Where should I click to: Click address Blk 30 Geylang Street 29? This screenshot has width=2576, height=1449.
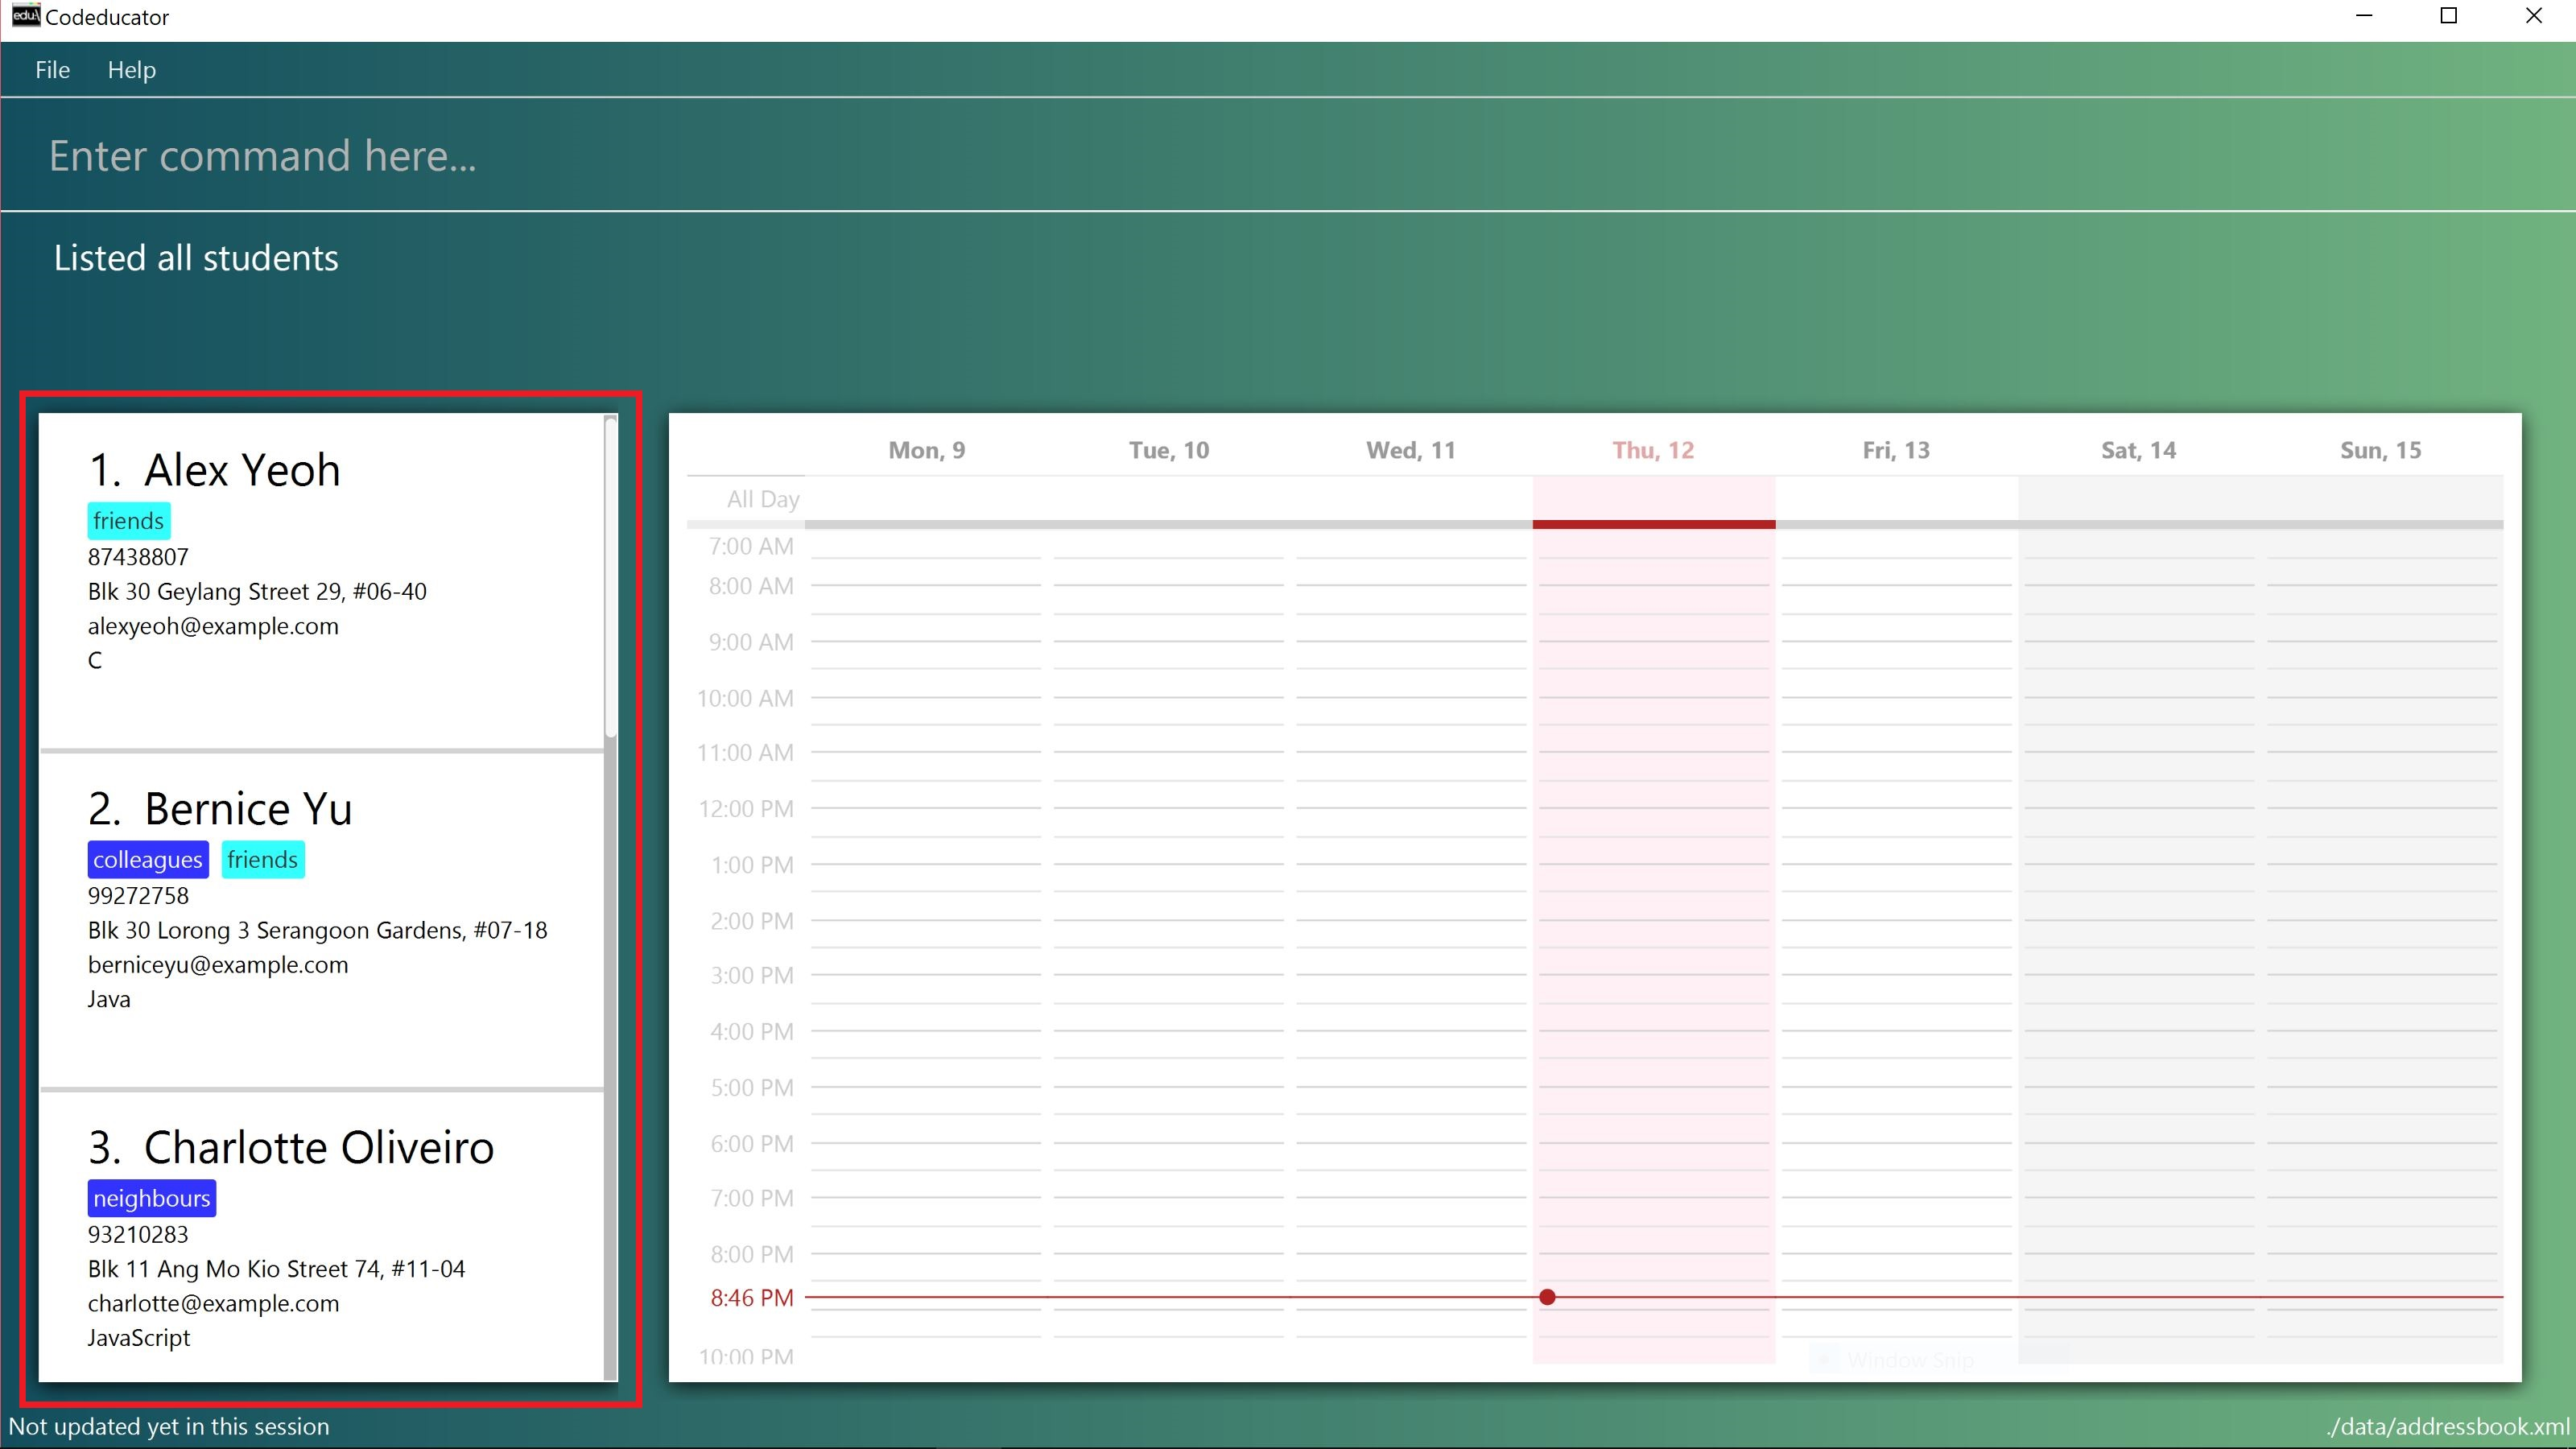click(257, 592)
